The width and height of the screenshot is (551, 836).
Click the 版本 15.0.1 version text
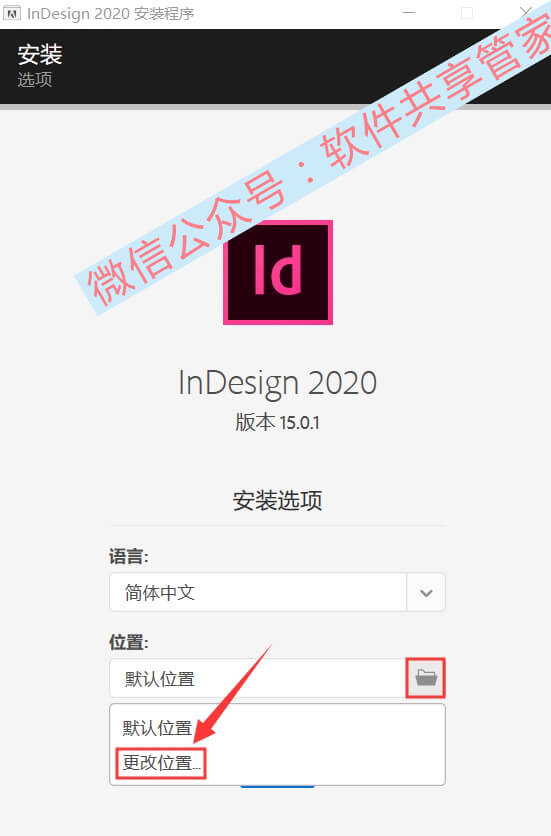(x=277, y=422)
